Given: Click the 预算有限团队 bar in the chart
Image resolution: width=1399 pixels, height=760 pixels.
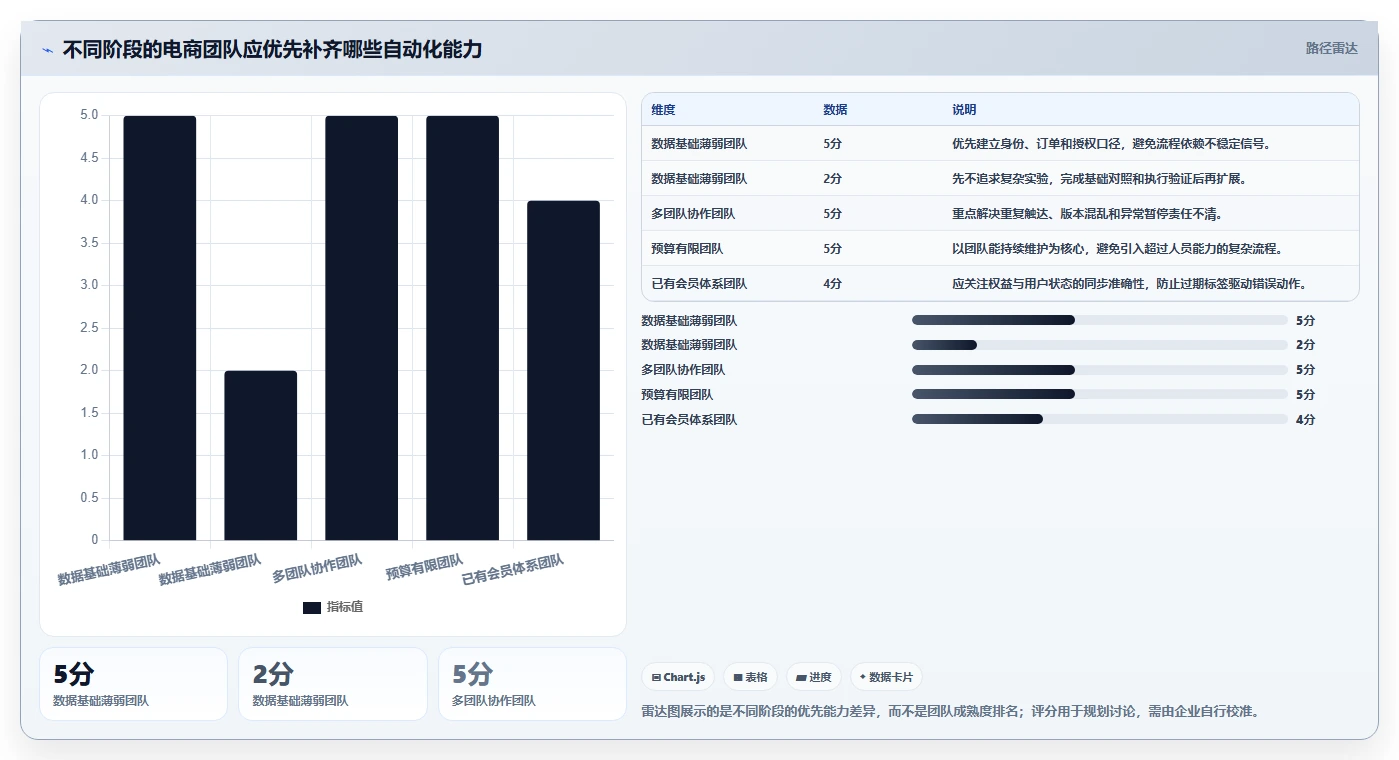Looking at the screenshot, I should pos(462,328).
